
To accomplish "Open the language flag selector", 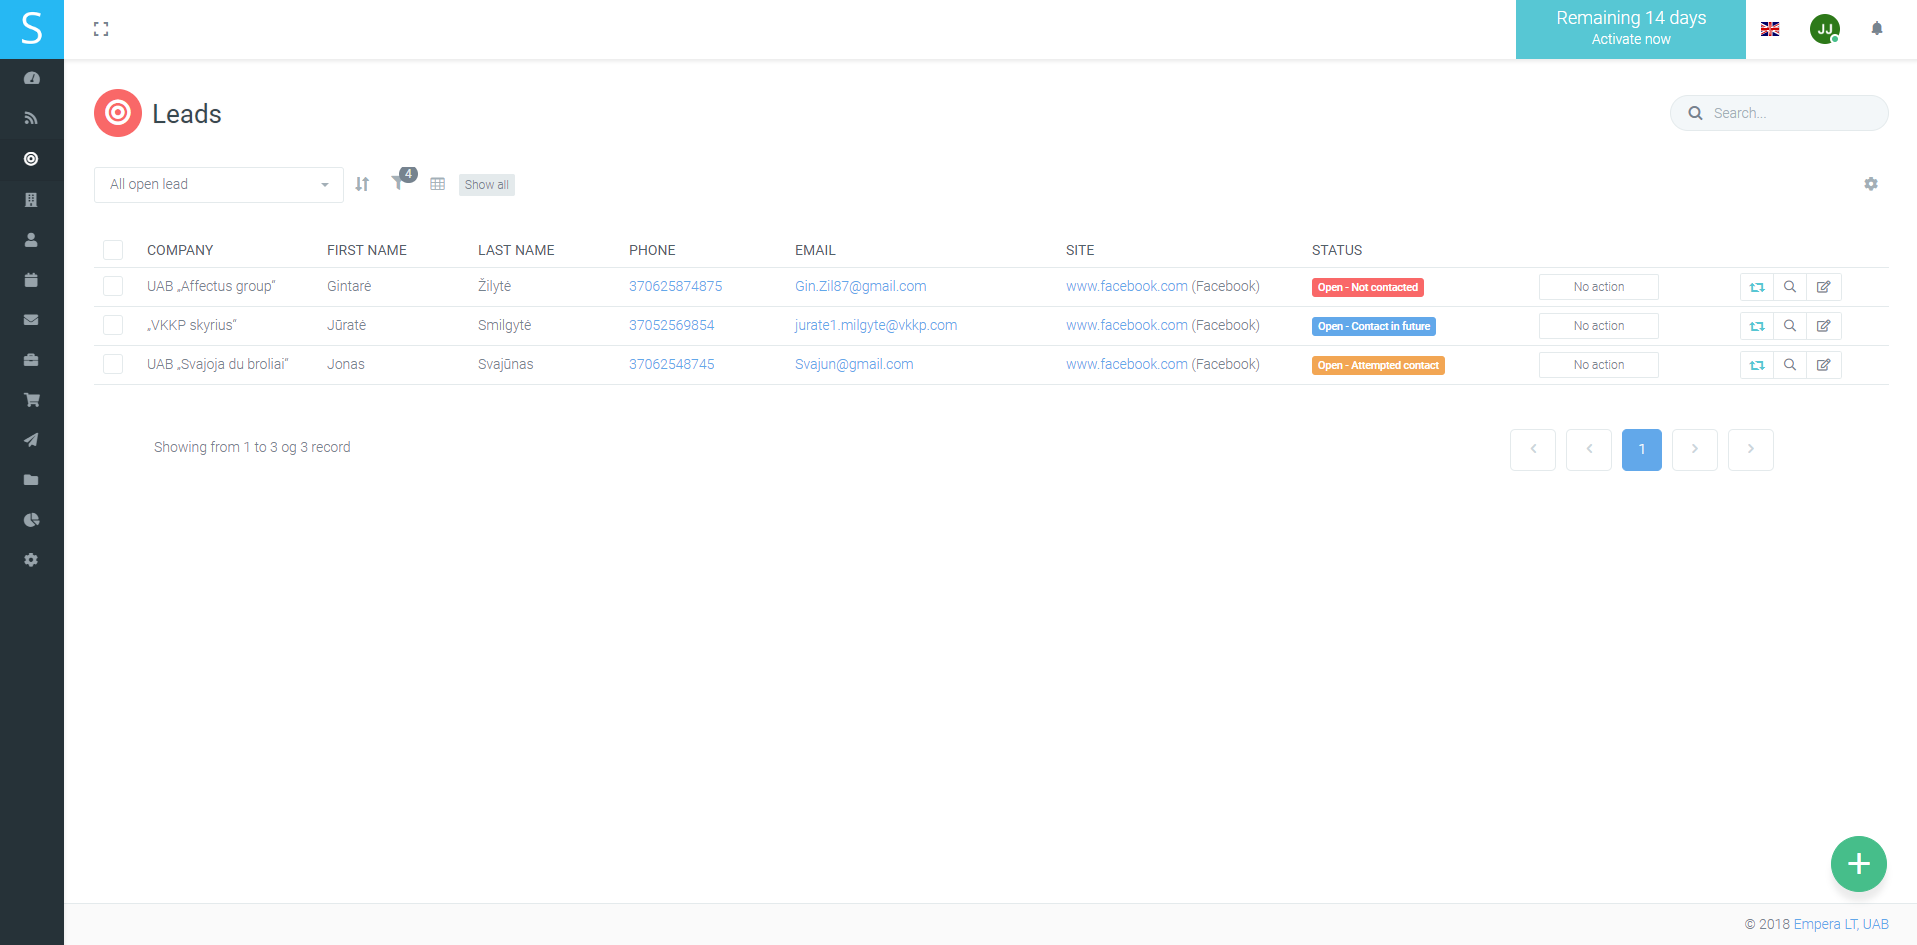I will point(1770,29).
